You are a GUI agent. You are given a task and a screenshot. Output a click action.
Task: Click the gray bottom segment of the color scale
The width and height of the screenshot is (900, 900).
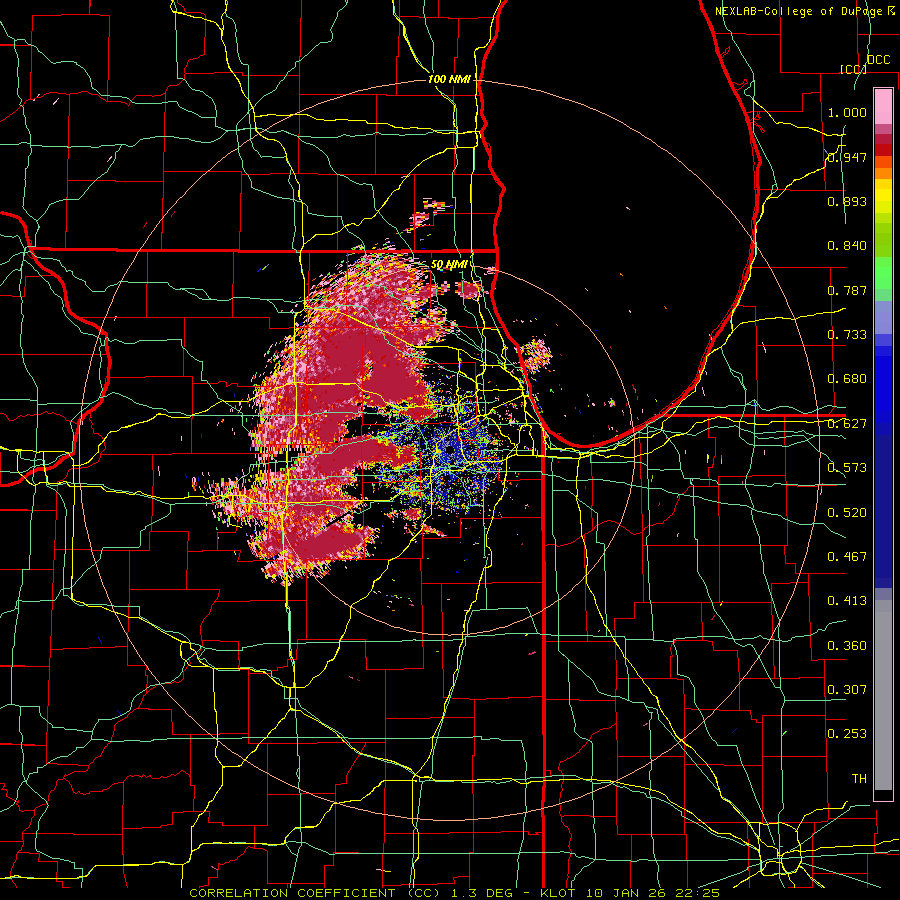[x=883, y=695]
